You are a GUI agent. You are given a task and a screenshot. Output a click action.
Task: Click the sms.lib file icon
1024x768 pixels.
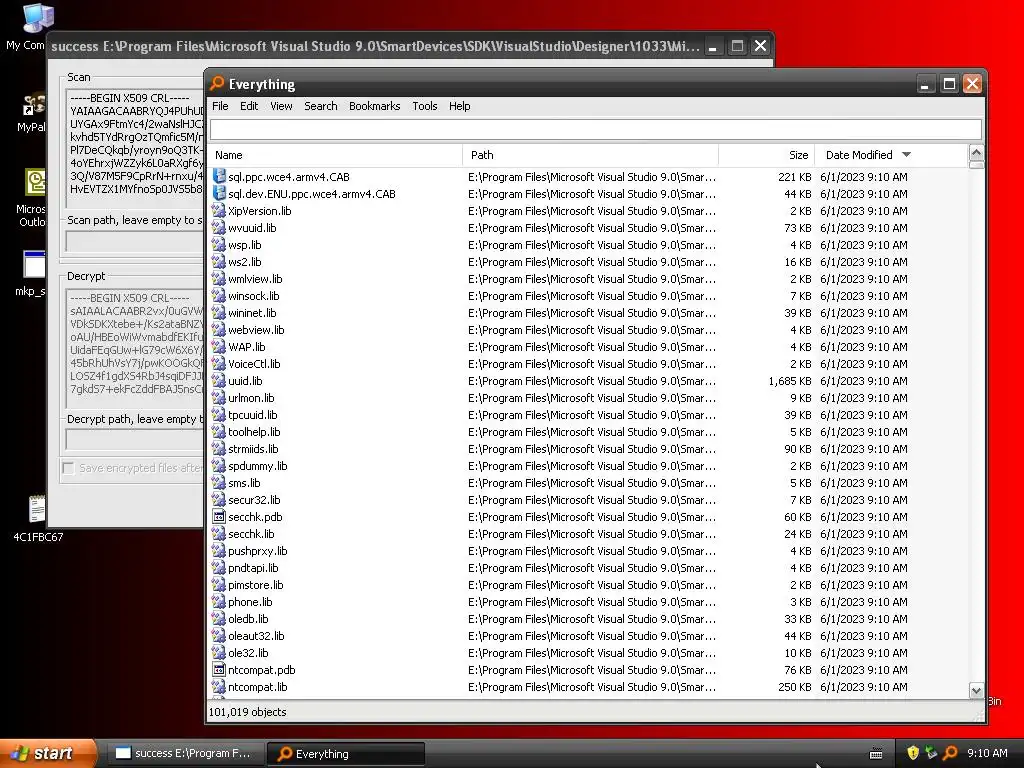[219, 483]
